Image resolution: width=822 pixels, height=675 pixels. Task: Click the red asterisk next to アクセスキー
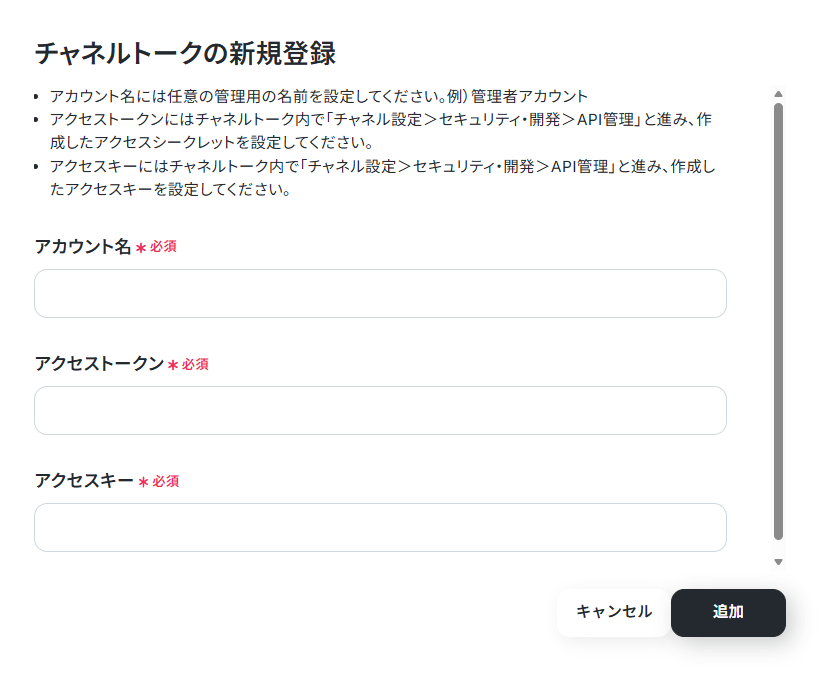(143, 482)
